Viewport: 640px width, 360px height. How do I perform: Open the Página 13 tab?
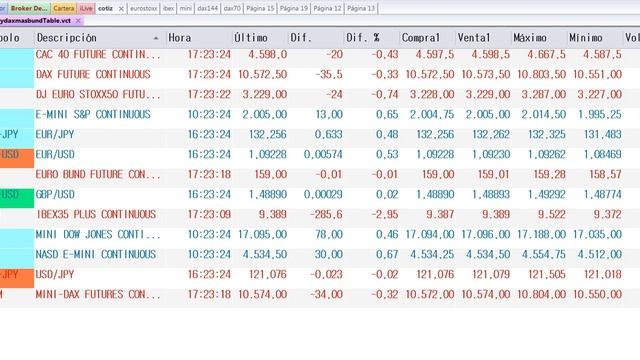[x=361, y=8]
